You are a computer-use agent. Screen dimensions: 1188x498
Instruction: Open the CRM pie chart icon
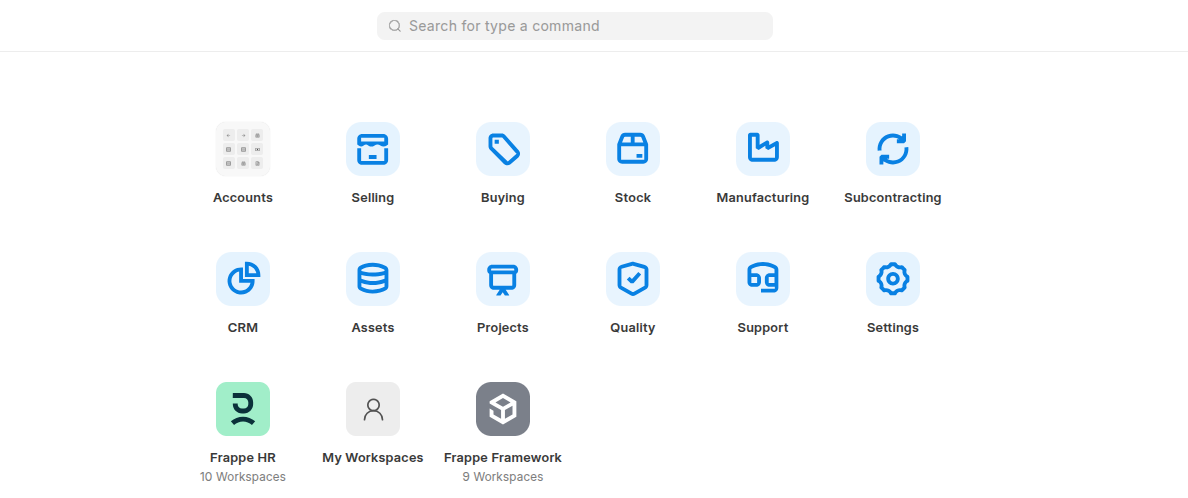pyautogui.click(x=243, y=279)
